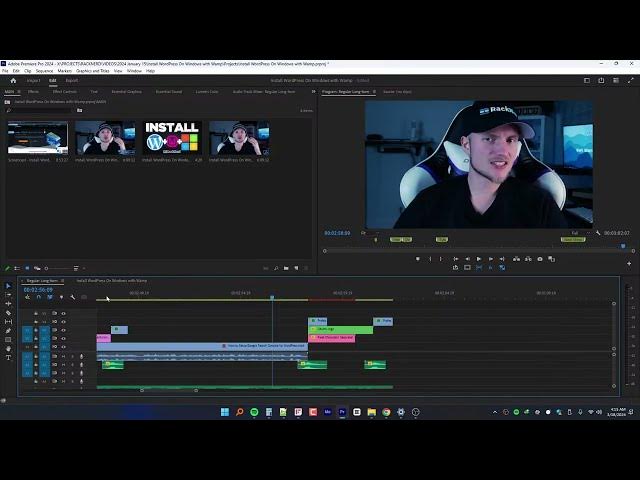Mute the first audio track
Screen dimensions: 640x480
[x=63, y=356]
